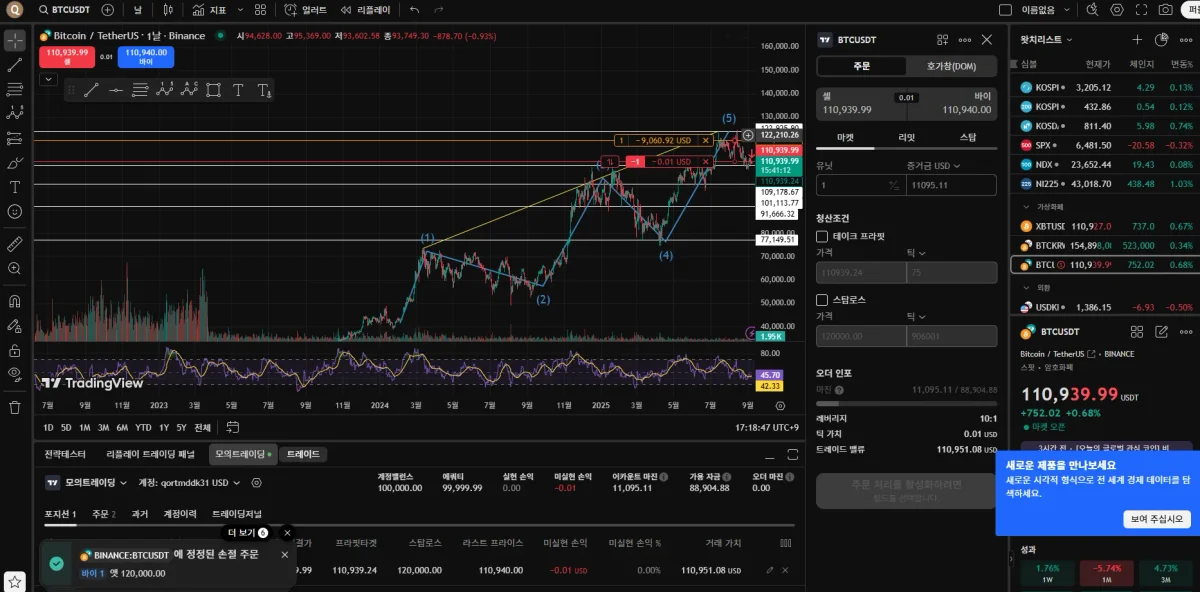Hide all drawings with the eye icon
1200x592 pixels.
15,375
